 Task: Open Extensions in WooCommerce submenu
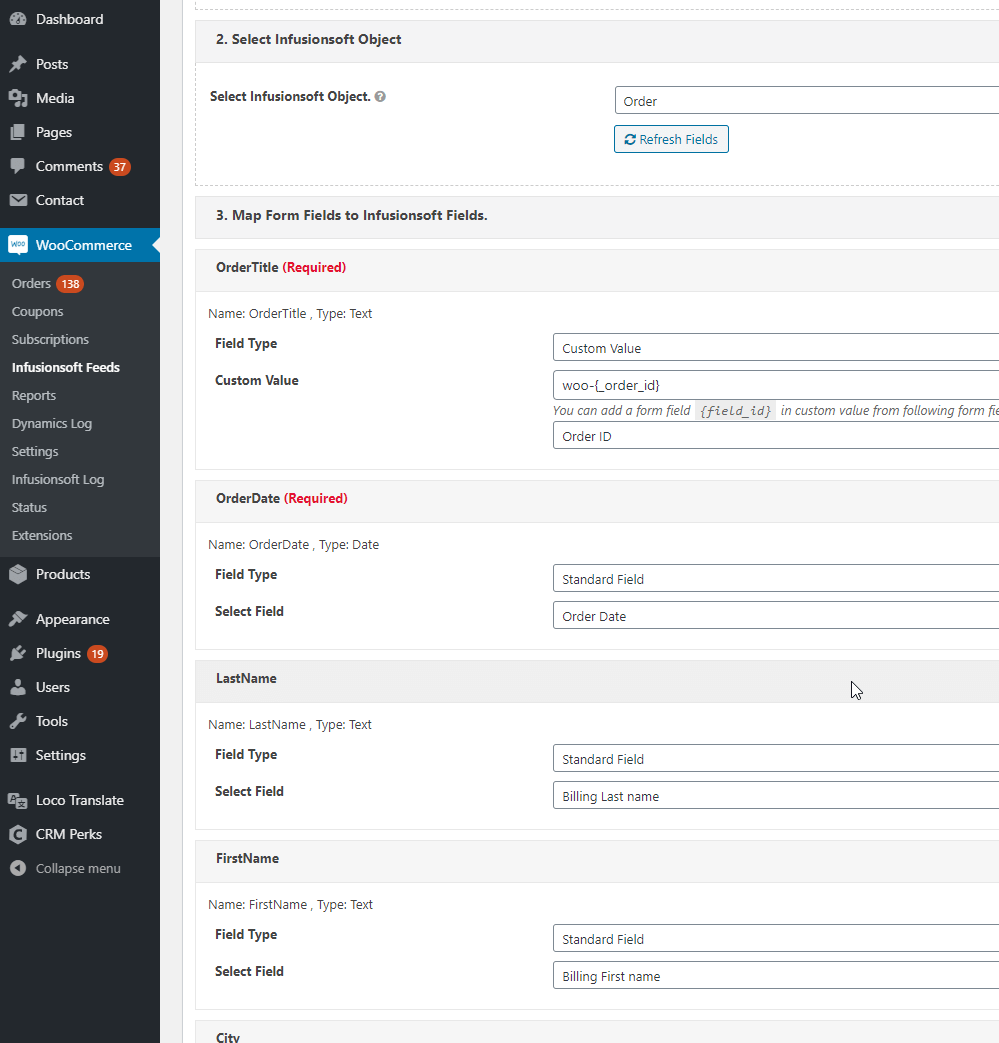pyautogui.click(x=42, y=535)
